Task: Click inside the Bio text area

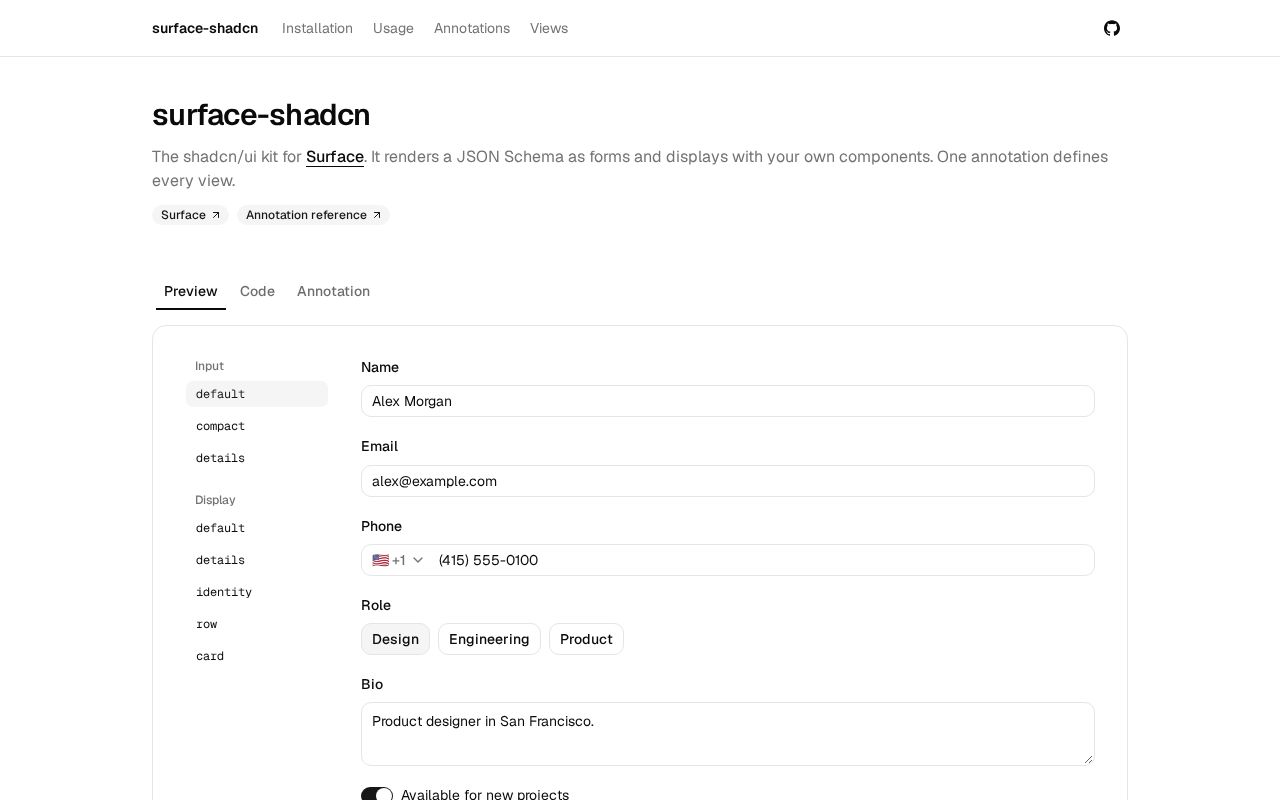Action: (728, 734)
